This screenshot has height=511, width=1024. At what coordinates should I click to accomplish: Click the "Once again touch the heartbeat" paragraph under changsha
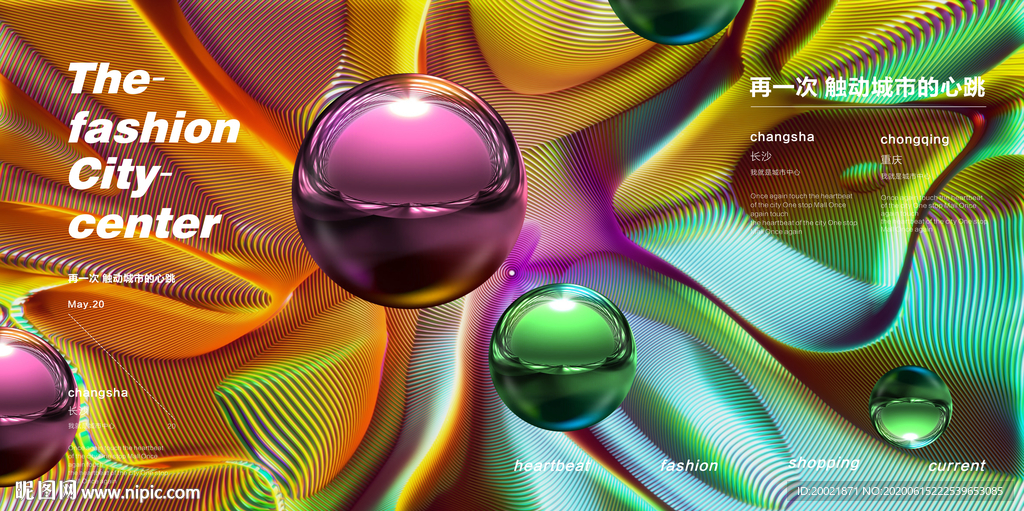coord(803,214)
